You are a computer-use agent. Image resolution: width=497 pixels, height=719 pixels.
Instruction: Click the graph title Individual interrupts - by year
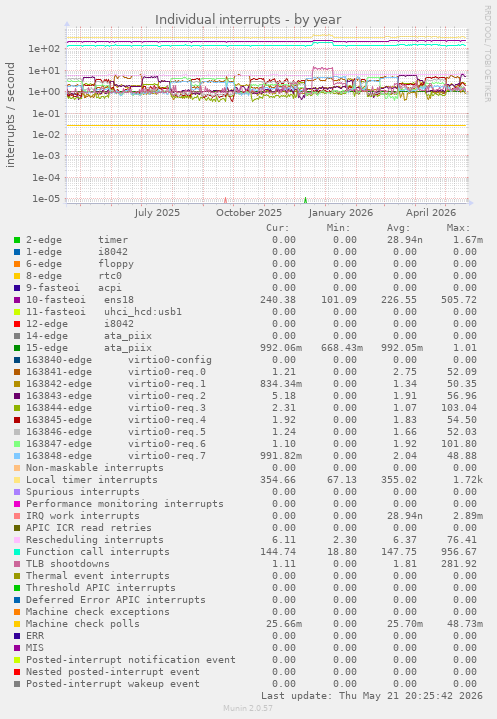[x=248, y=20]
